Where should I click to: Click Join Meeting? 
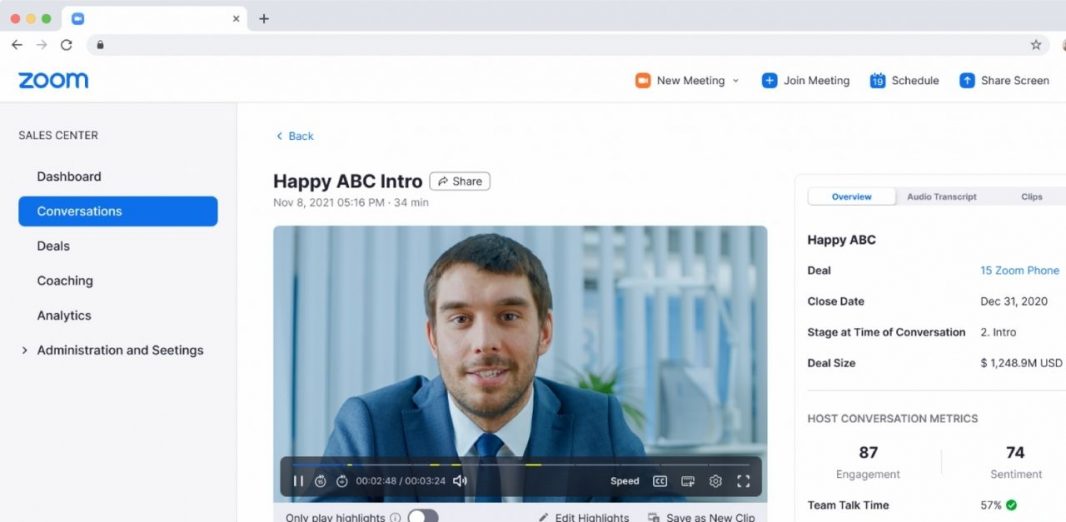[x=806, y=80]
